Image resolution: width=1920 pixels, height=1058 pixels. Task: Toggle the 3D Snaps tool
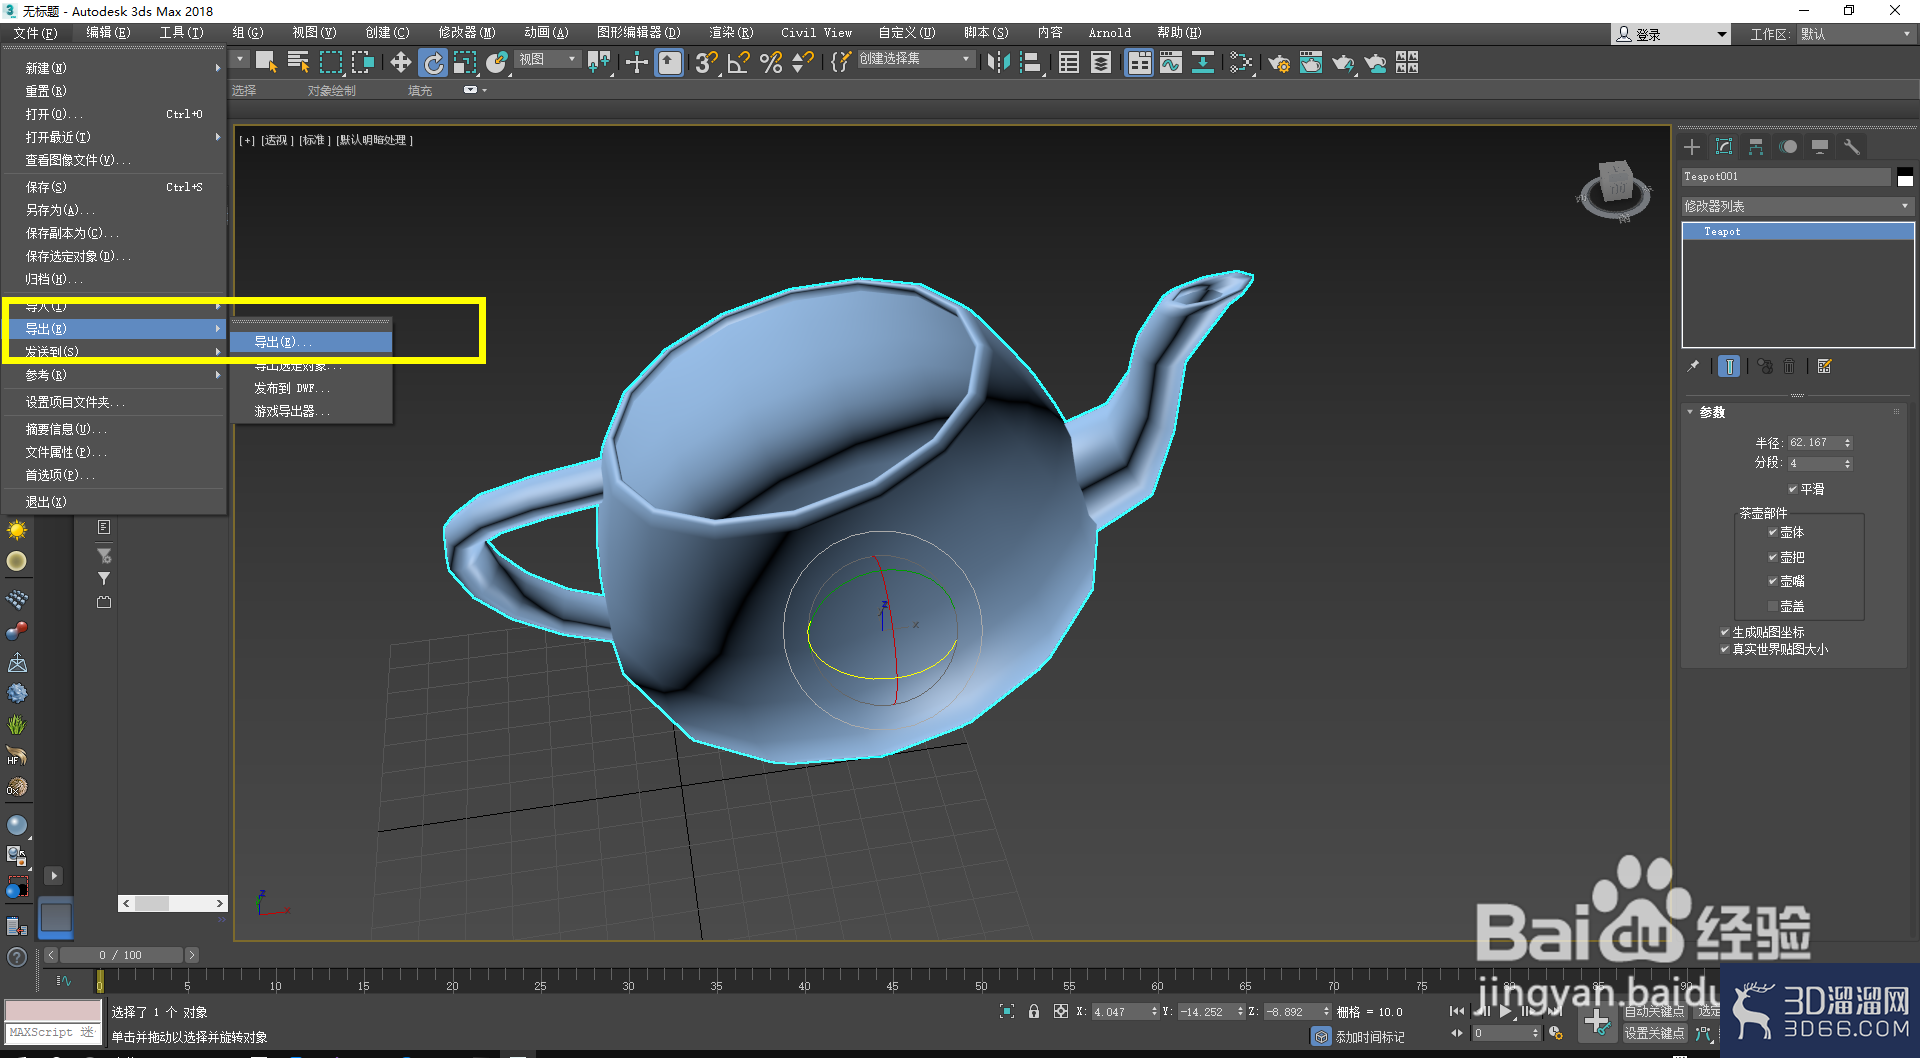(706, 62)
